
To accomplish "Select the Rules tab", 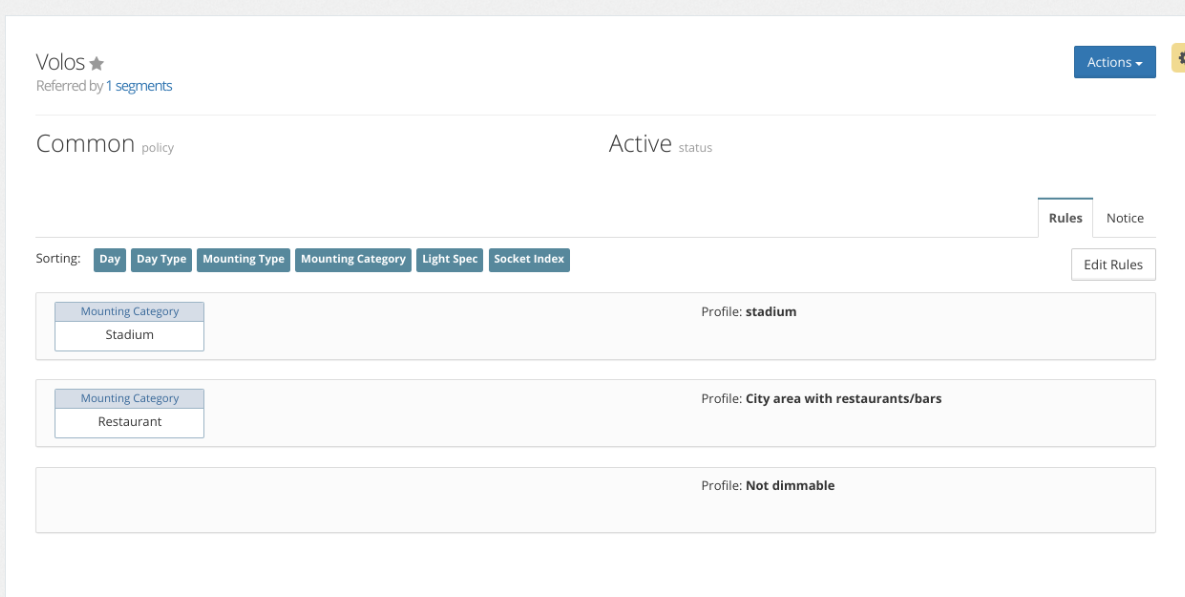I will click(x=1065, y=218).
